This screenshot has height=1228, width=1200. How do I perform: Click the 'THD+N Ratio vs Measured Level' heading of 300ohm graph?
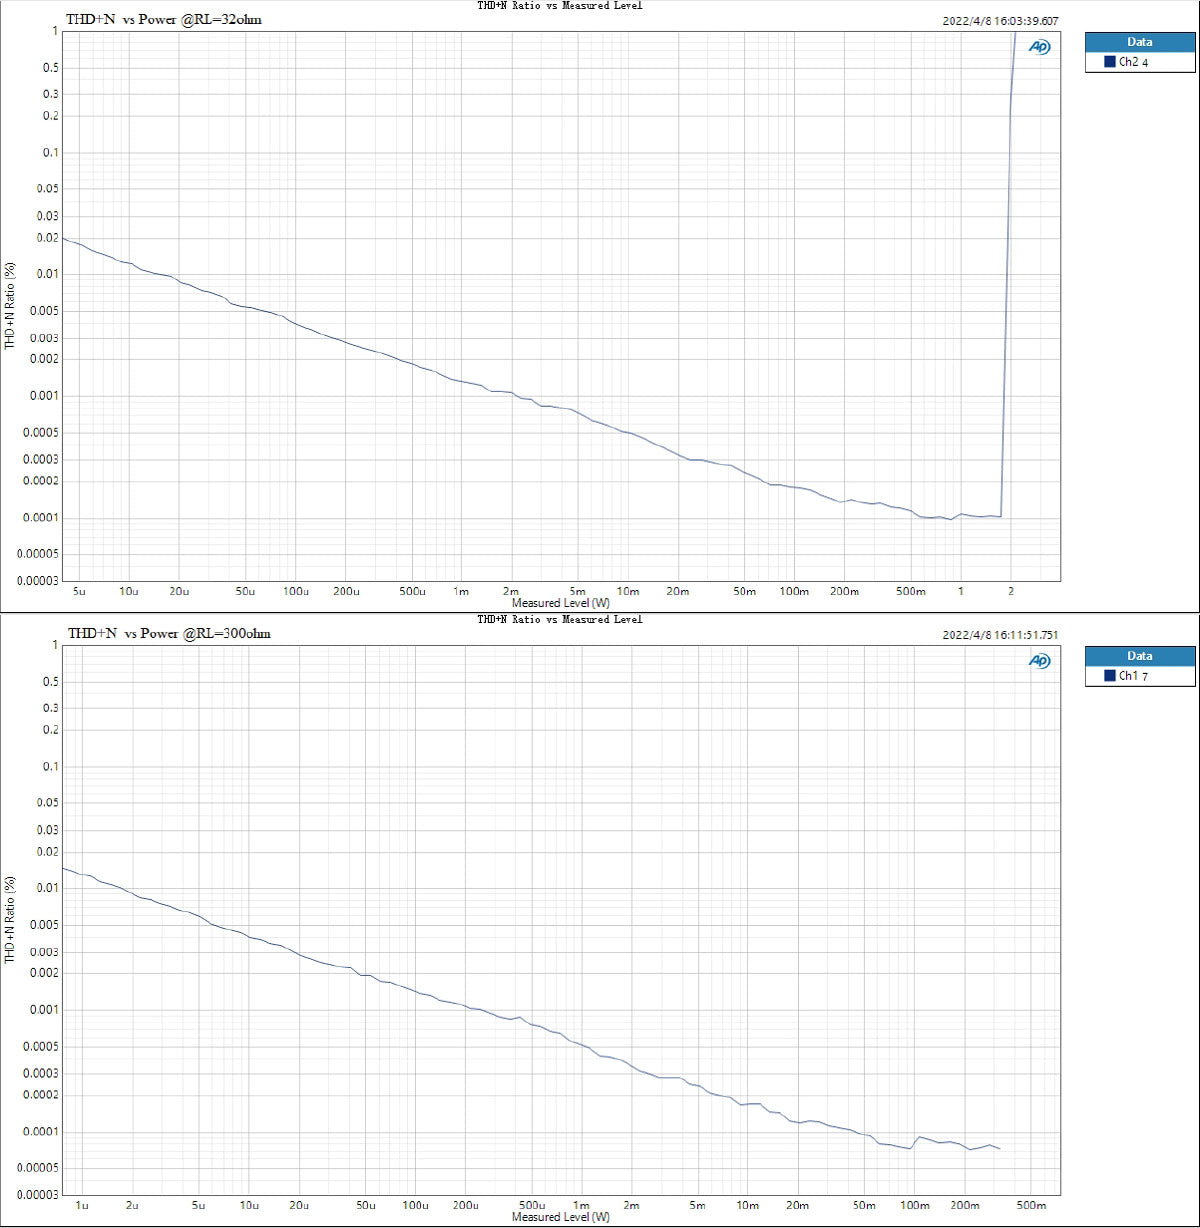pyautogui.click(x=560, y=620)
